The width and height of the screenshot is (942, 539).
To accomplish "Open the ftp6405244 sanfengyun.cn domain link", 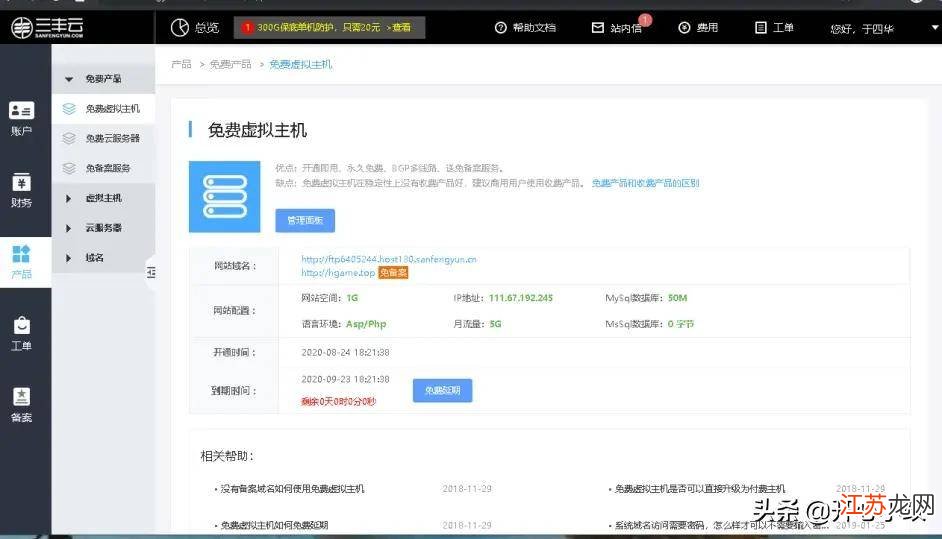I will [389, 259].
